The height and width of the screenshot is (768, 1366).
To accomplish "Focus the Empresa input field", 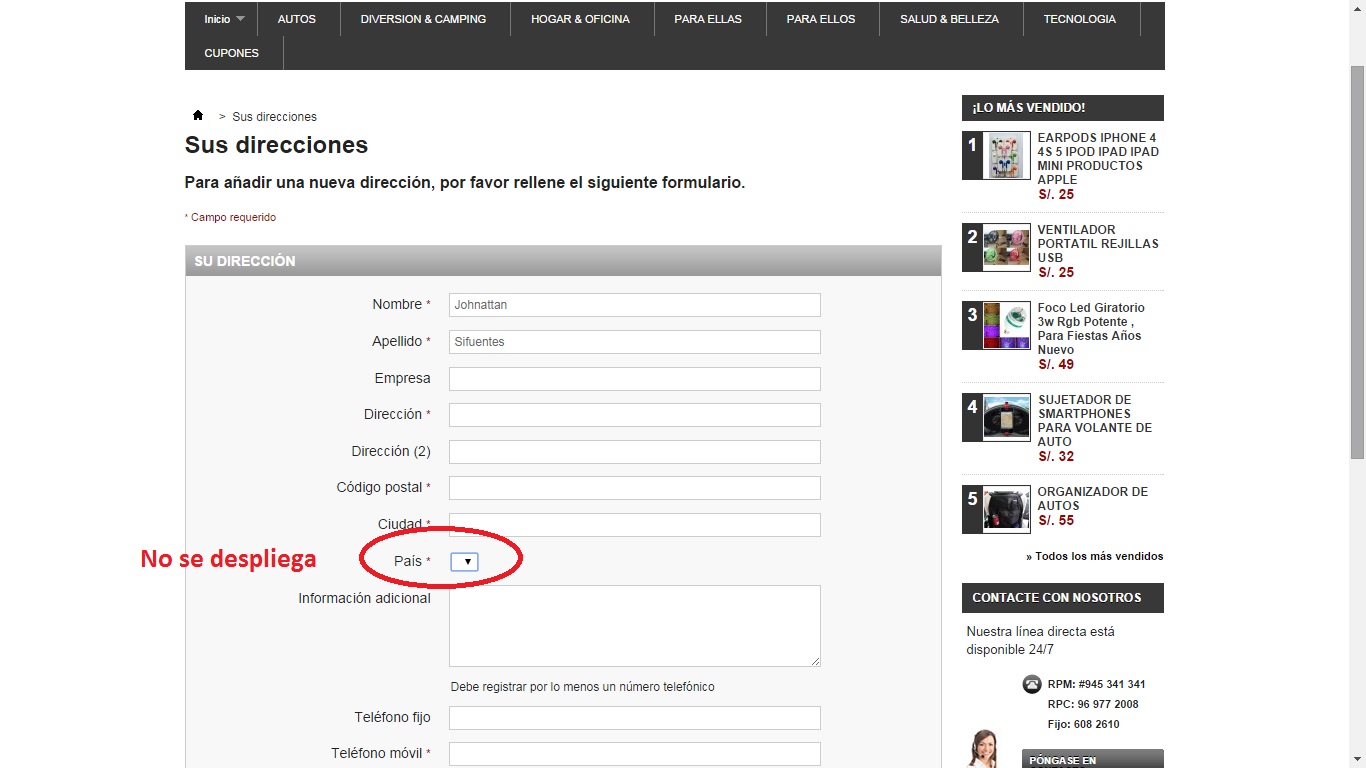I will click(635, 379).
